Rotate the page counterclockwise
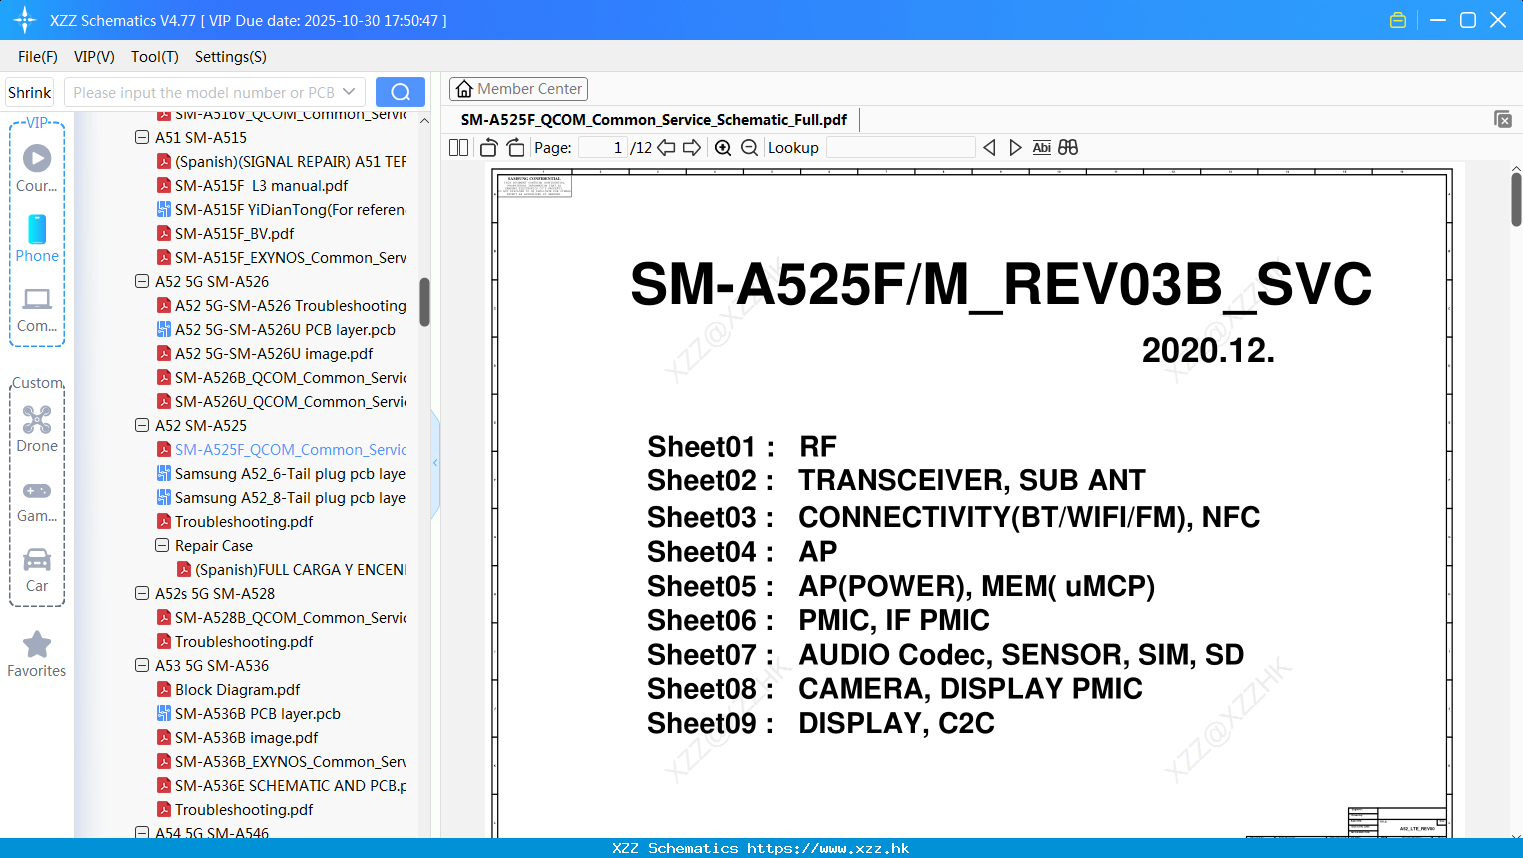This screenshot has width=1523, height=858. (x=488, y=147)
